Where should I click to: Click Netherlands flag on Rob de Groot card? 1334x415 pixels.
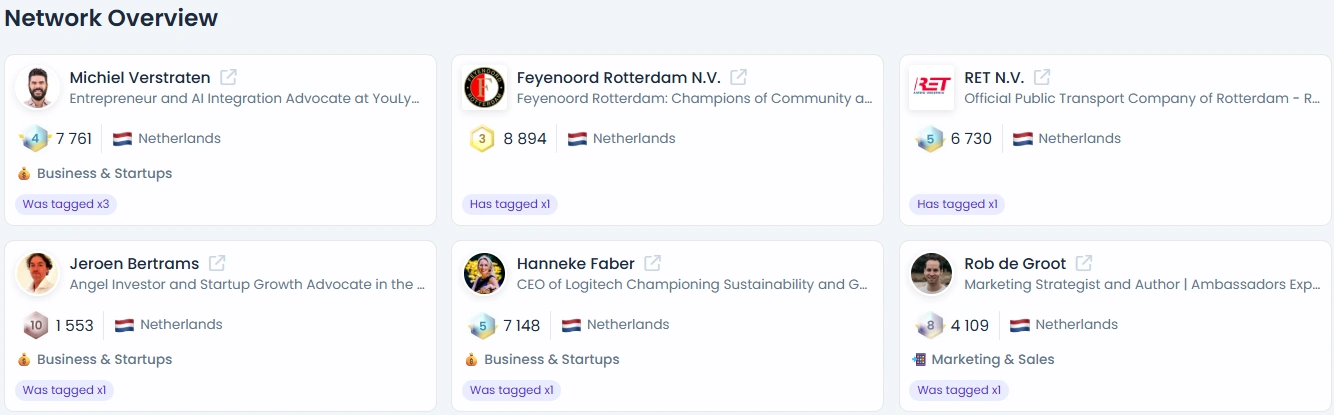pos(1020,325)
